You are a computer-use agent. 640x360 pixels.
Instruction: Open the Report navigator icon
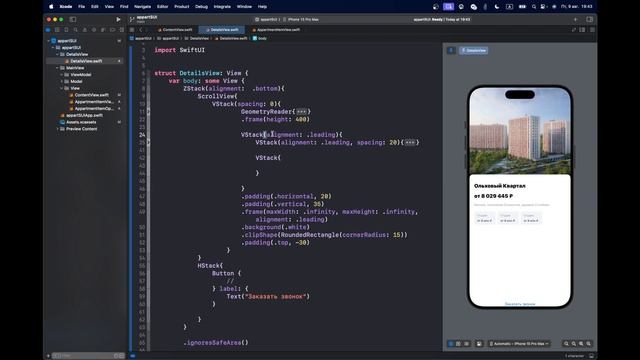coord(122,30)
